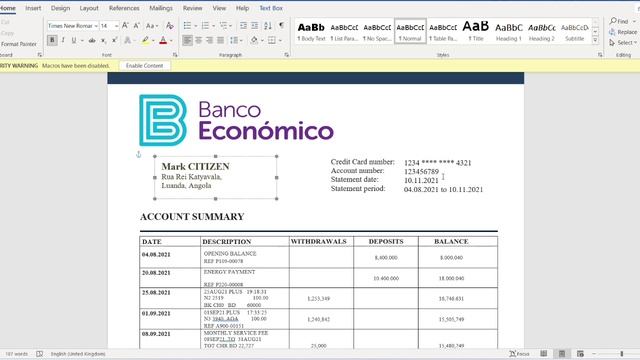Click Increase Font Size icon
This screenshot has height=360, width=640.
[x=125, y=25]
